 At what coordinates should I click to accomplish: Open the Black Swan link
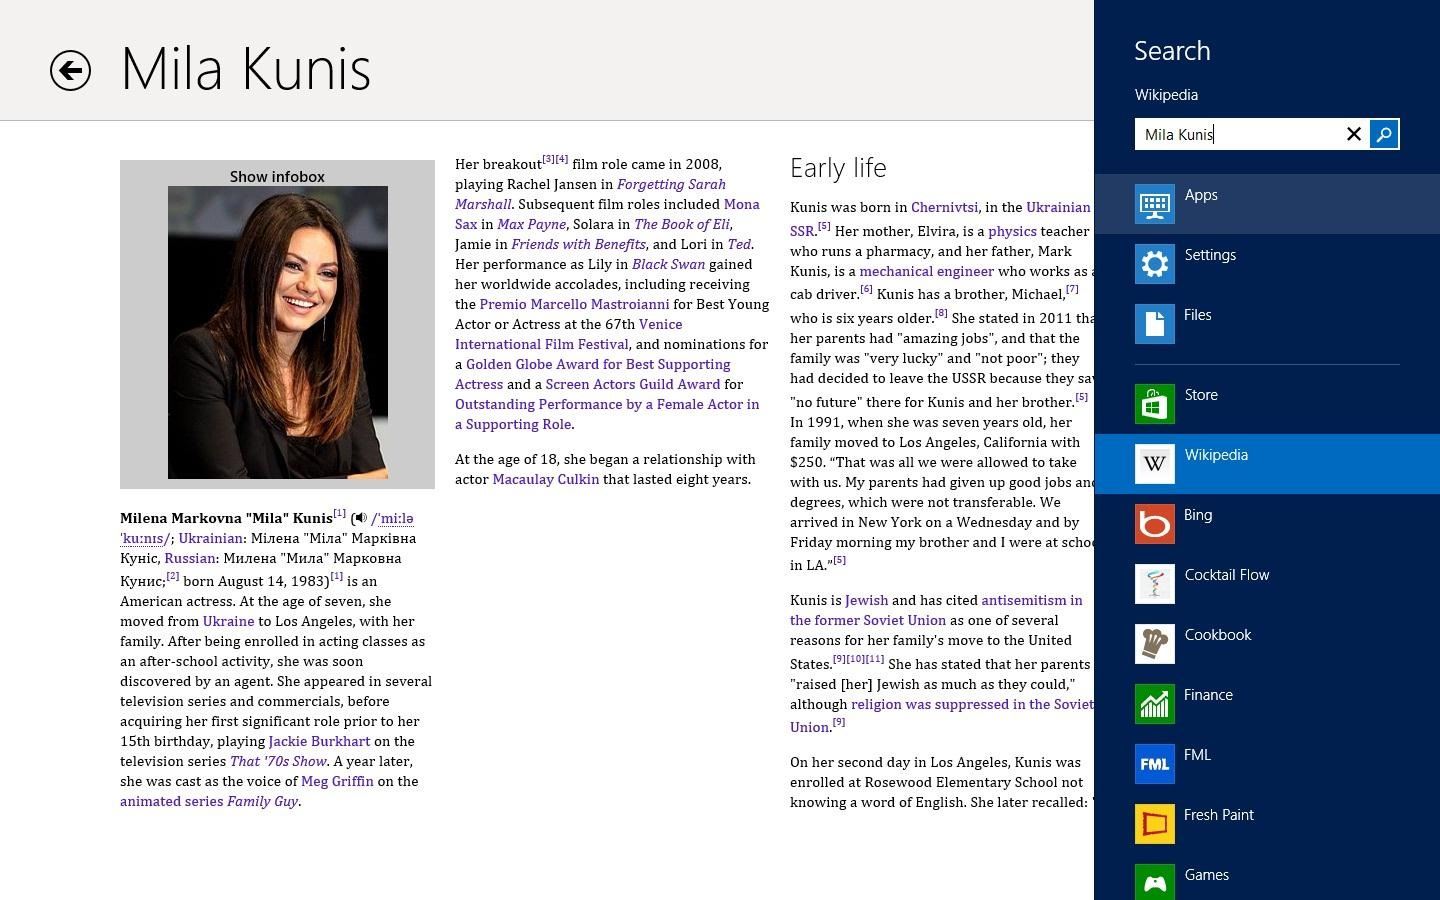(x=668, y=264)
